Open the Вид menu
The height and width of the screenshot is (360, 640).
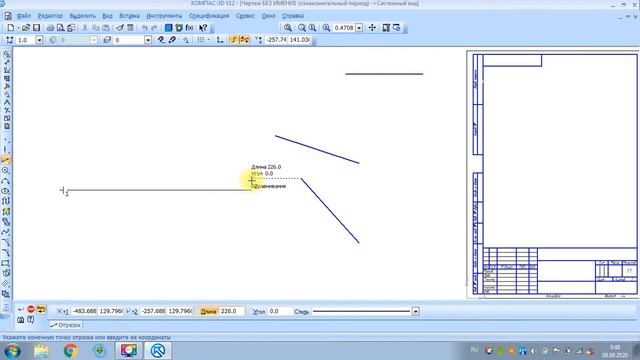pyautogui.click(x=107, y=16)
